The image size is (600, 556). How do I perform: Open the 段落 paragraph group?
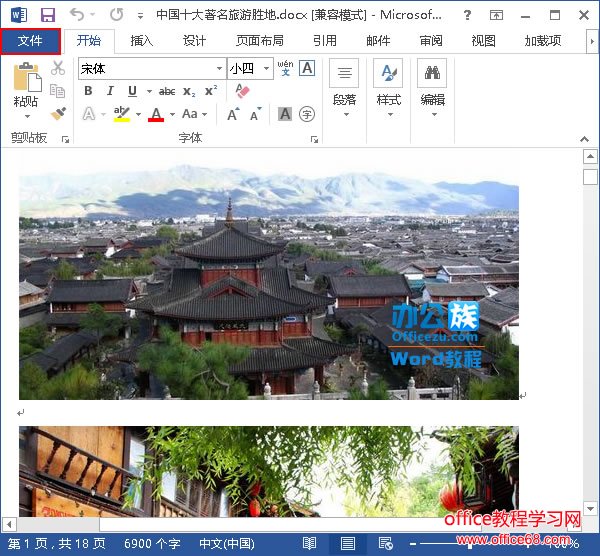pyautogui.click(x=344, y=89)
